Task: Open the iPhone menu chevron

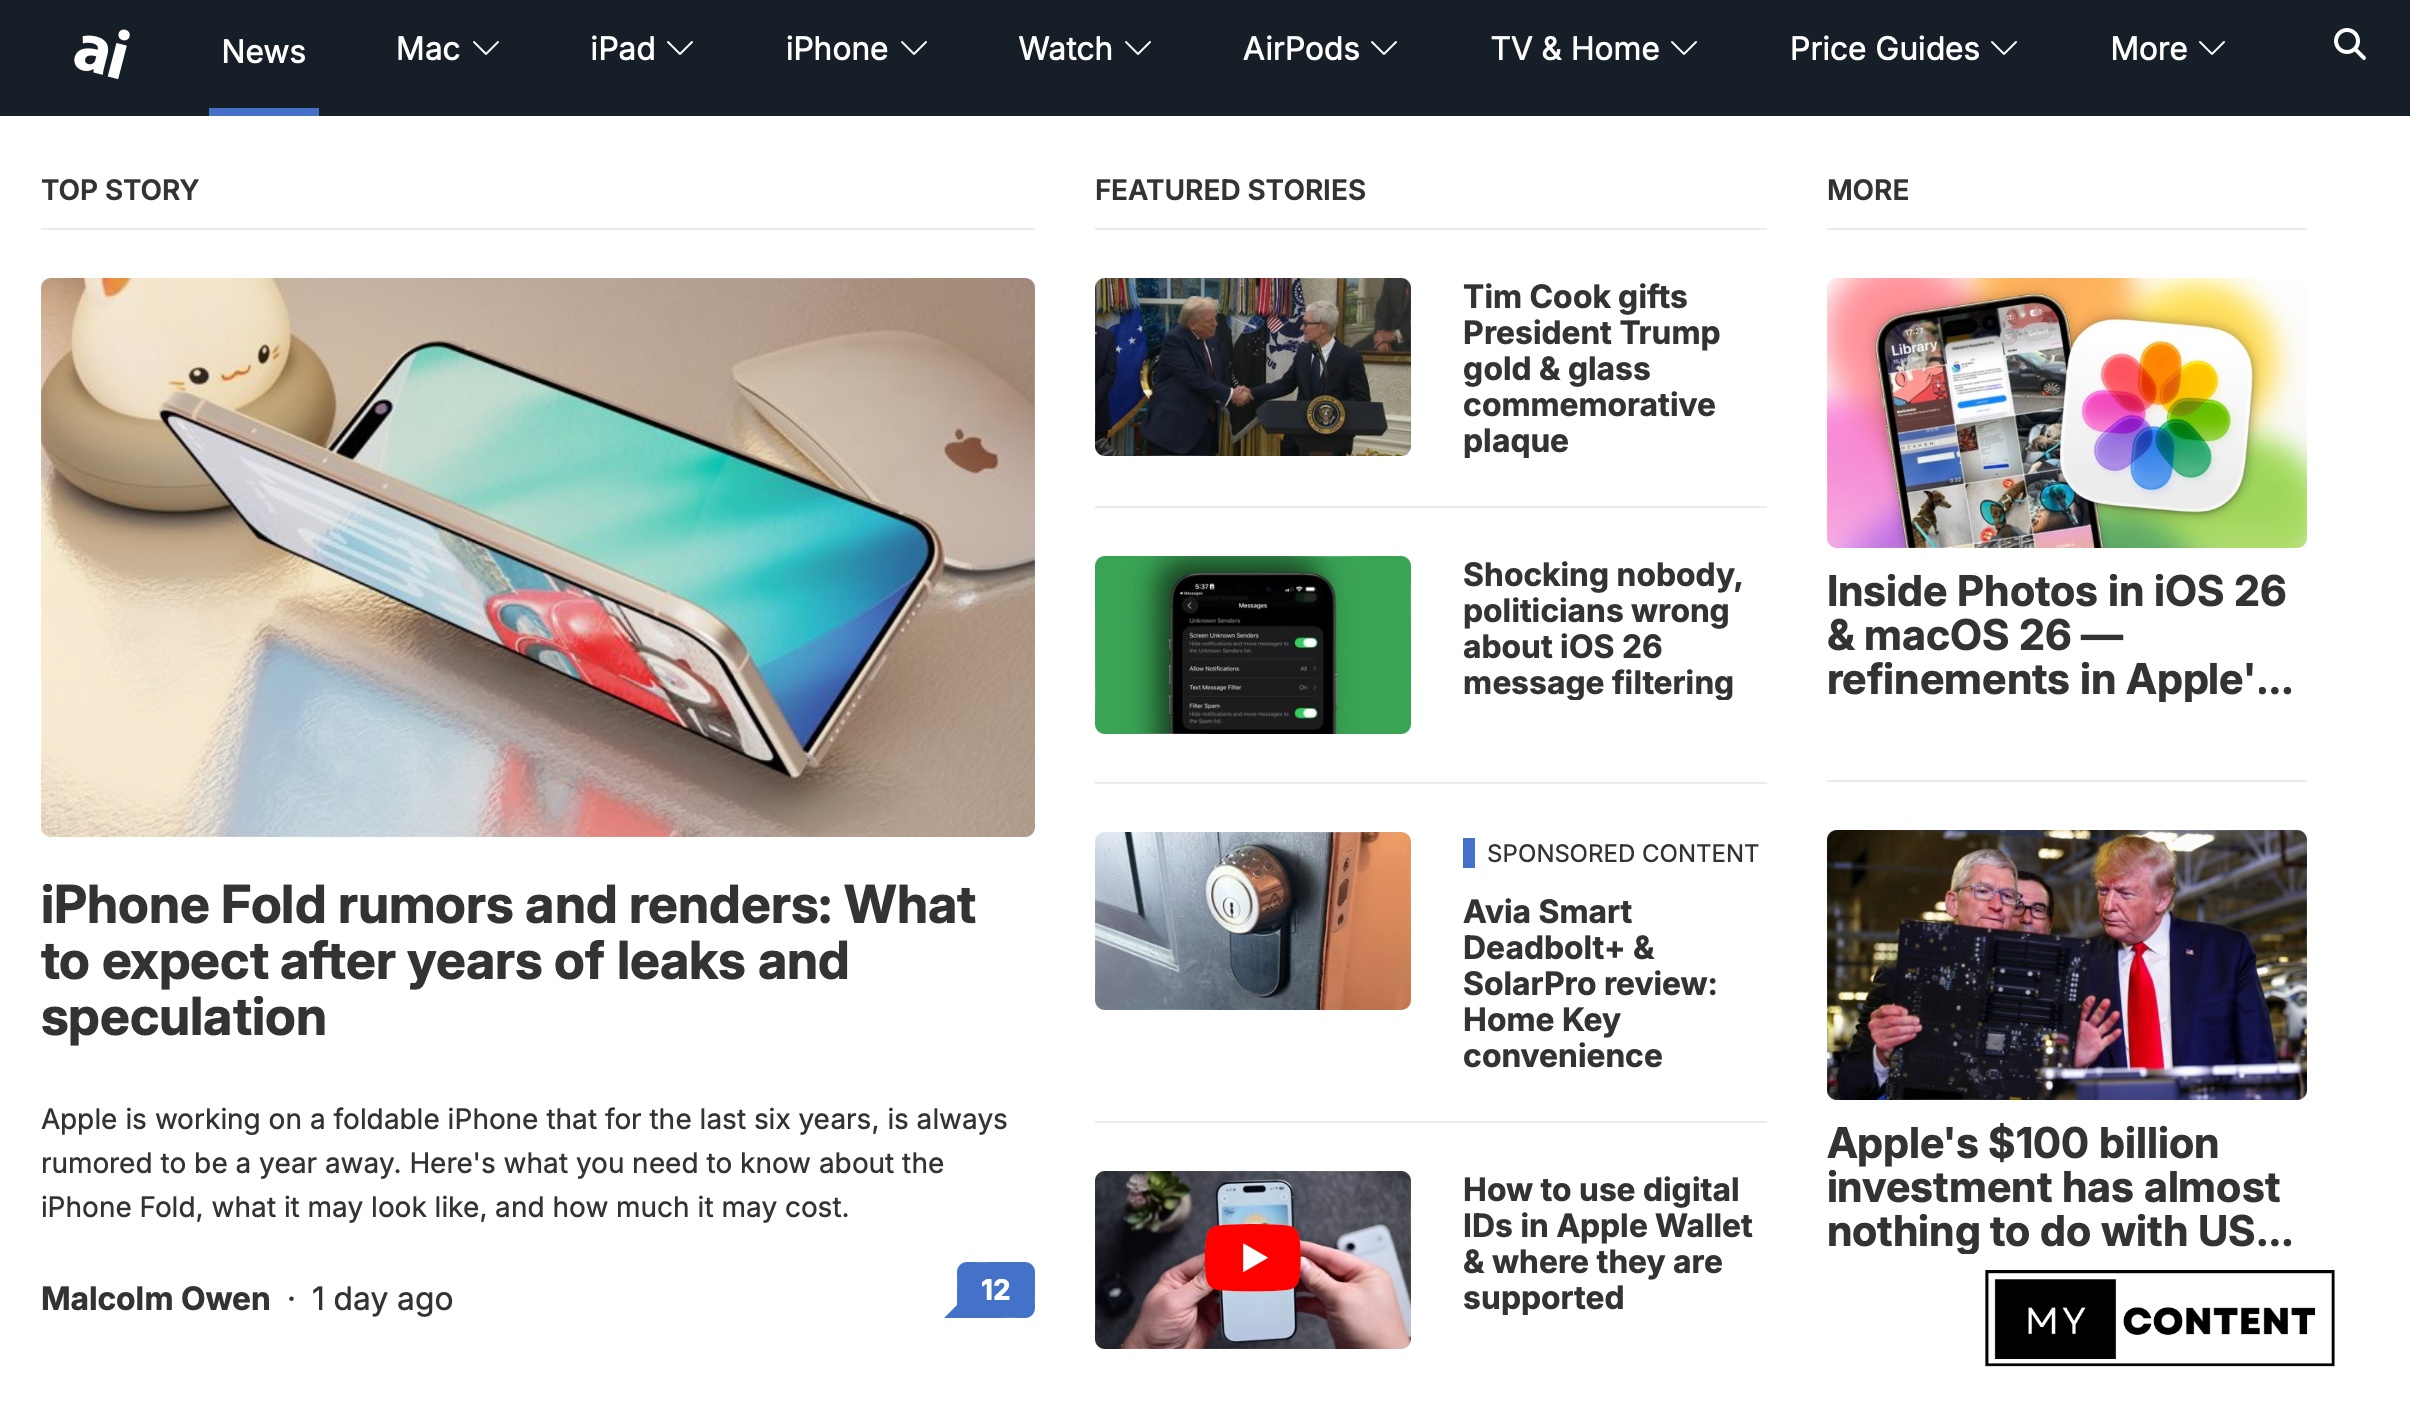Action: (914, 49)
